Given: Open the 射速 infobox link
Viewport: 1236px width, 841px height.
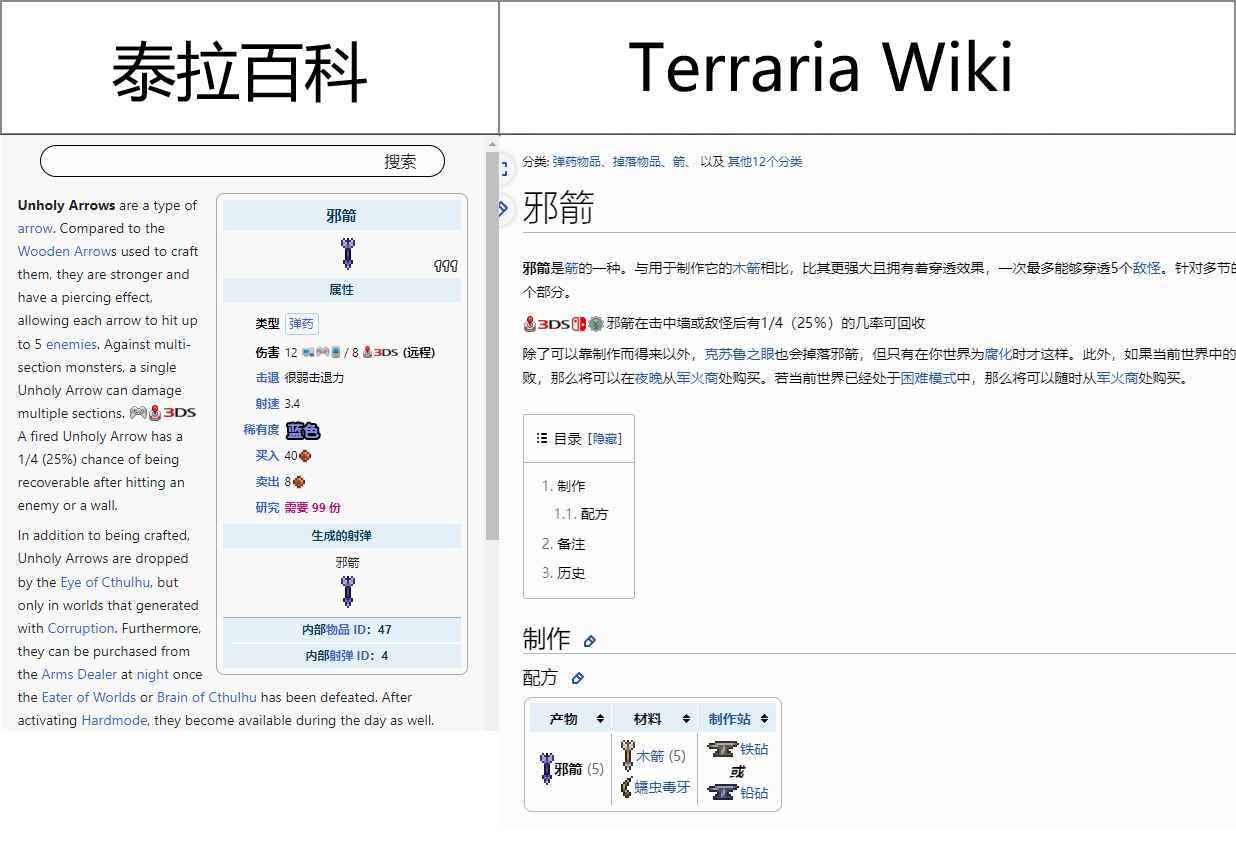Looking at the screenshot, I should pos(267,404).
